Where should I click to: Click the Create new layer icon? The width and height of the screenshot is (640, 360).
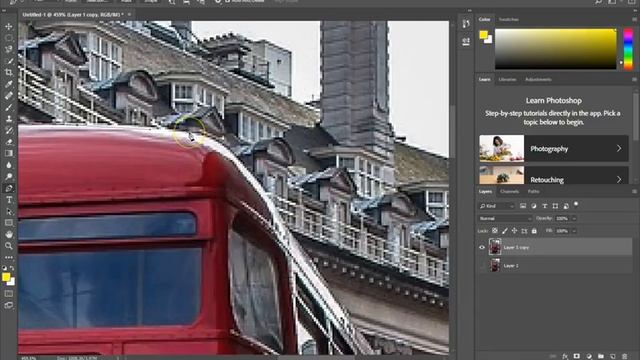613,356
